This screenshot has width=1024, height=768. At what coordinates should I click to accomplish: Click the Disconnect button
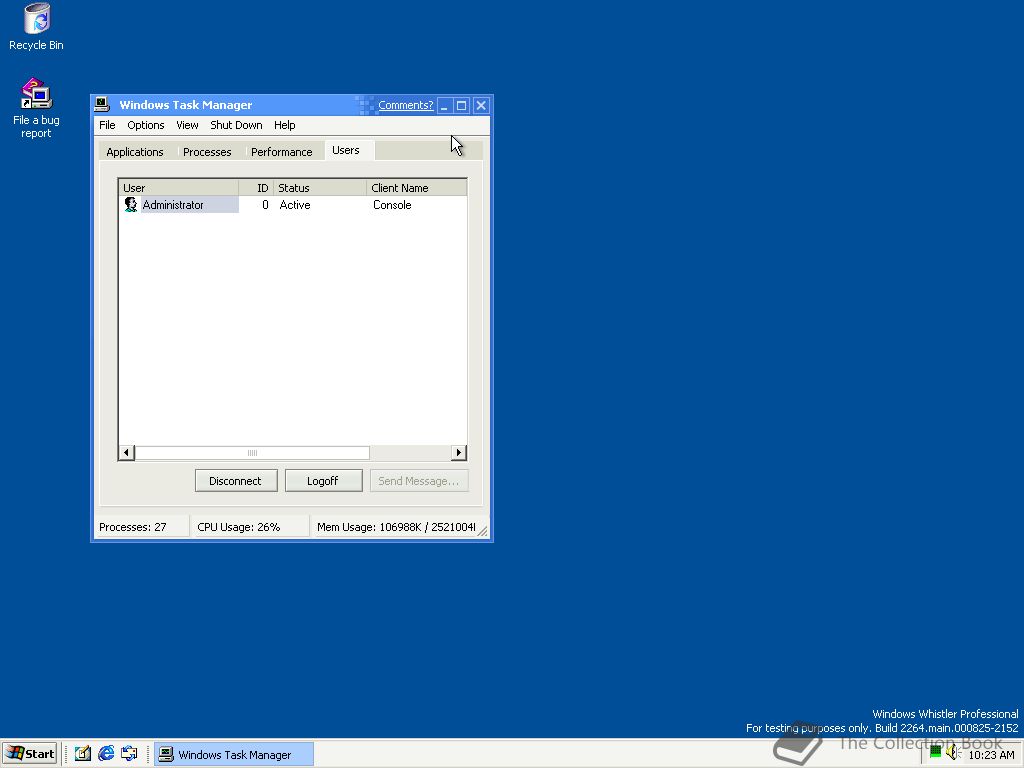236,481
